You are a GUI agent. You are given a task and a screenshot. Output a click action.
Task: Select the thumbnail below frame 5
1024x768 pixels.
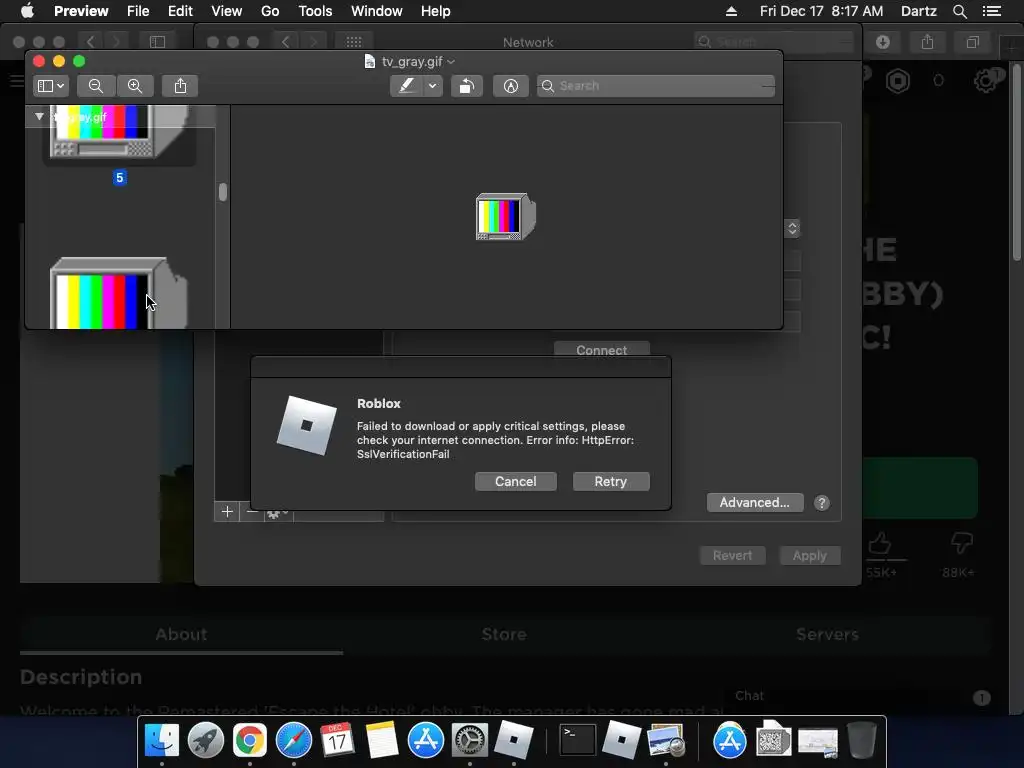click(118, 293)
